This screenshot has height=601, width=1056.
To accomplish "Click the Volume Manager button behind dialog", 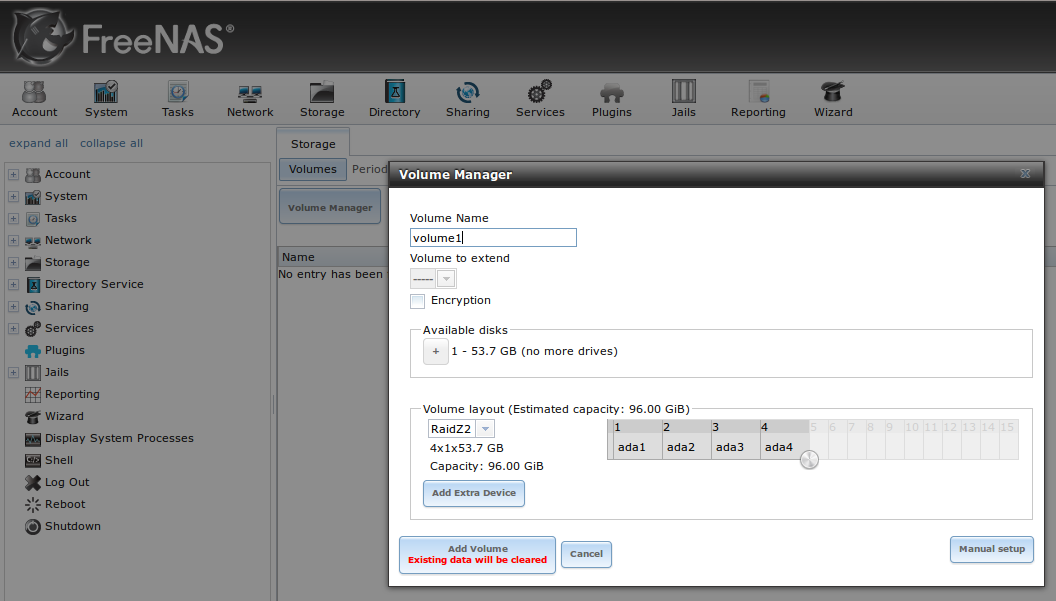I will [x=330, y=208].
